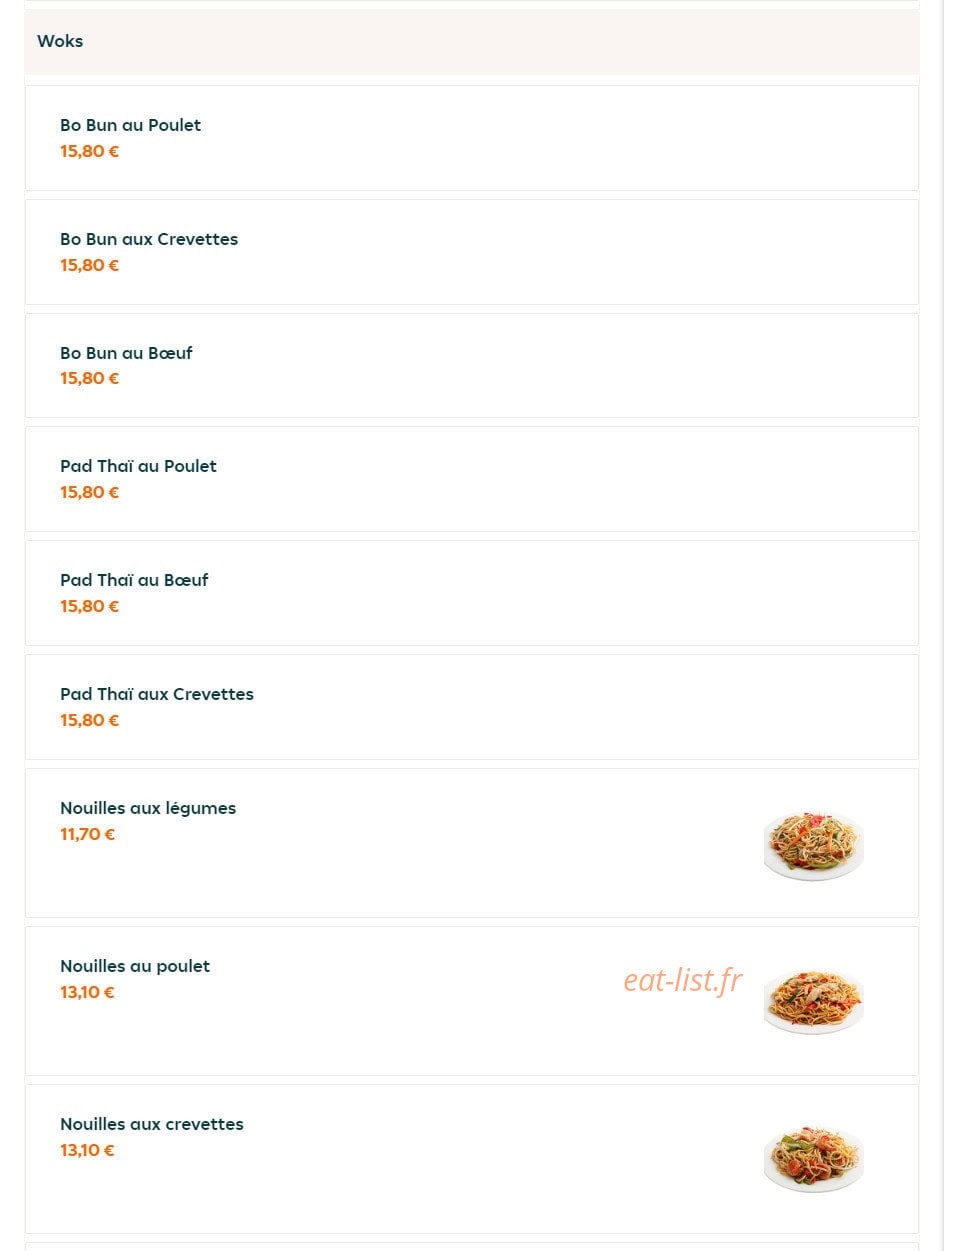Screen dimensions: 961x1251
Task: Open the Nouilles au poulet dish photo
Action: click(813, 1001)
